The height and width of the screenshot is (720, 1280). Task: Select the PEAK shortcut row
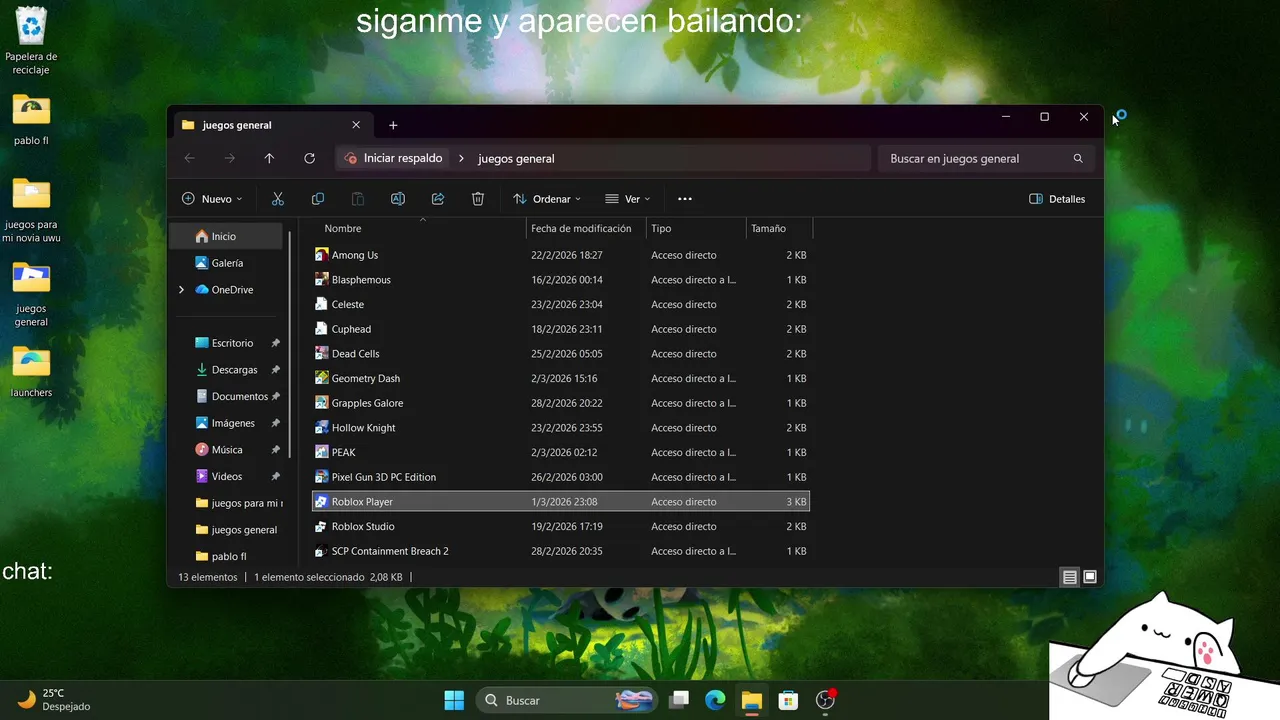(x=561, y=452)
